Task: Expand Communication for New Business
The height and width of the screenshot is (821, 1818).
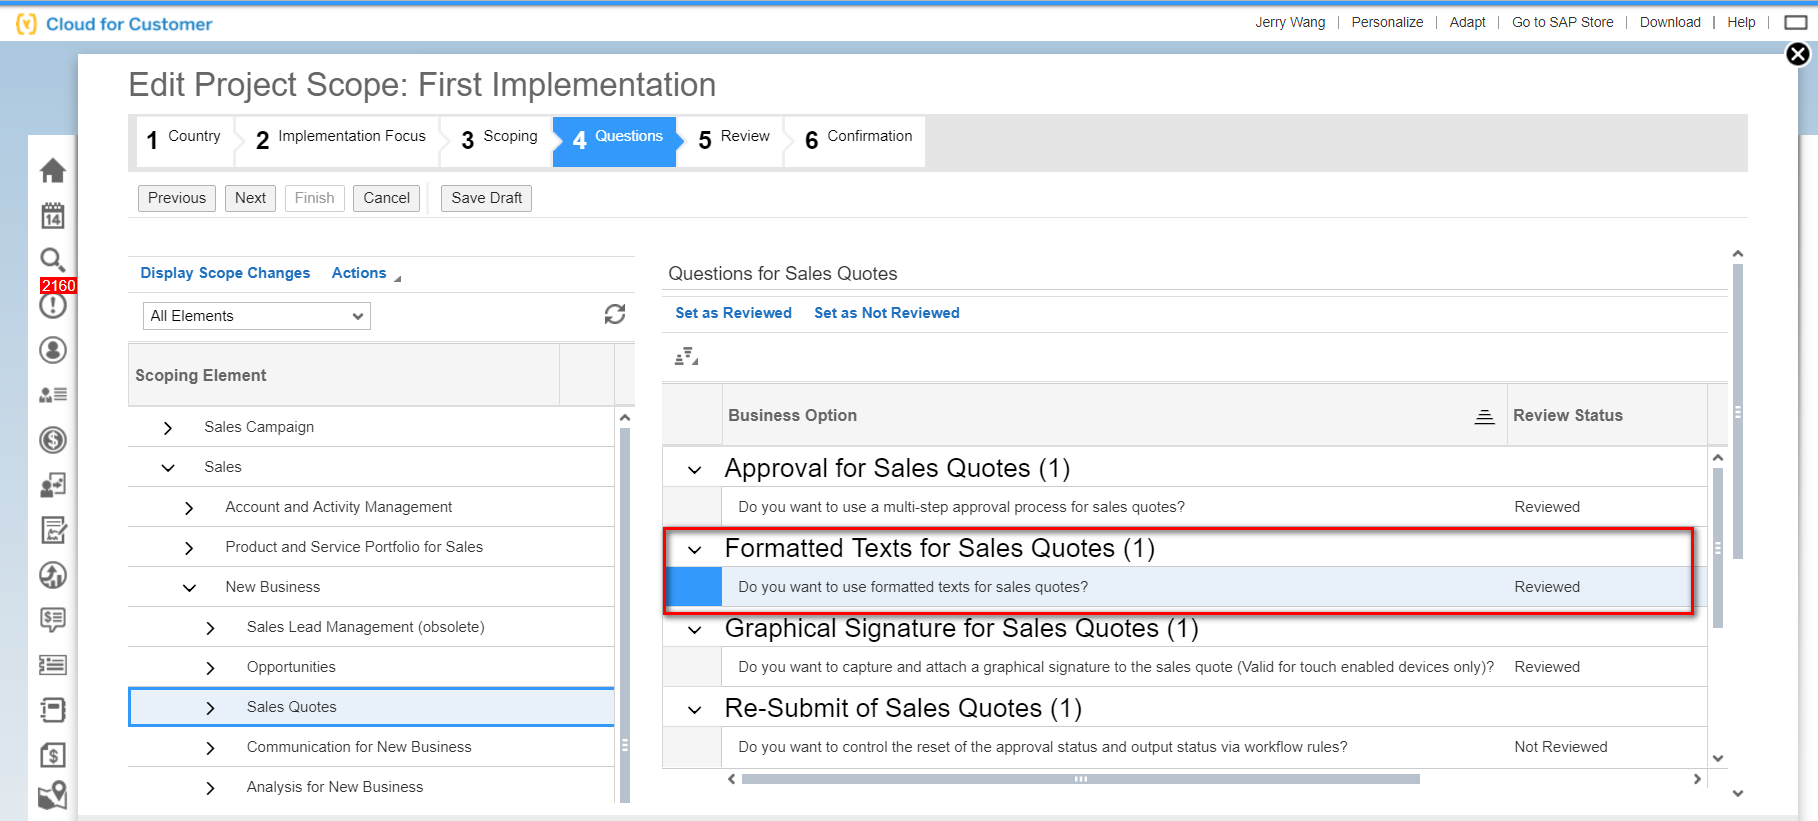Action: (x=210, y=748)
